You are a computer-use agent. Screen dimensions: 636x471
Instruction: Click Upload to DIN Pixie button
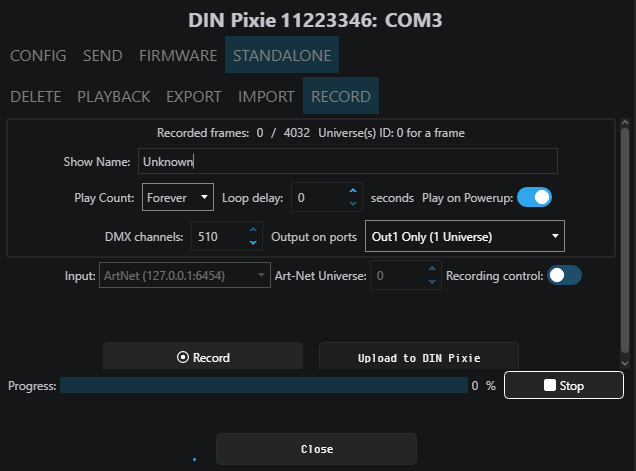click(x=419, y=356)
